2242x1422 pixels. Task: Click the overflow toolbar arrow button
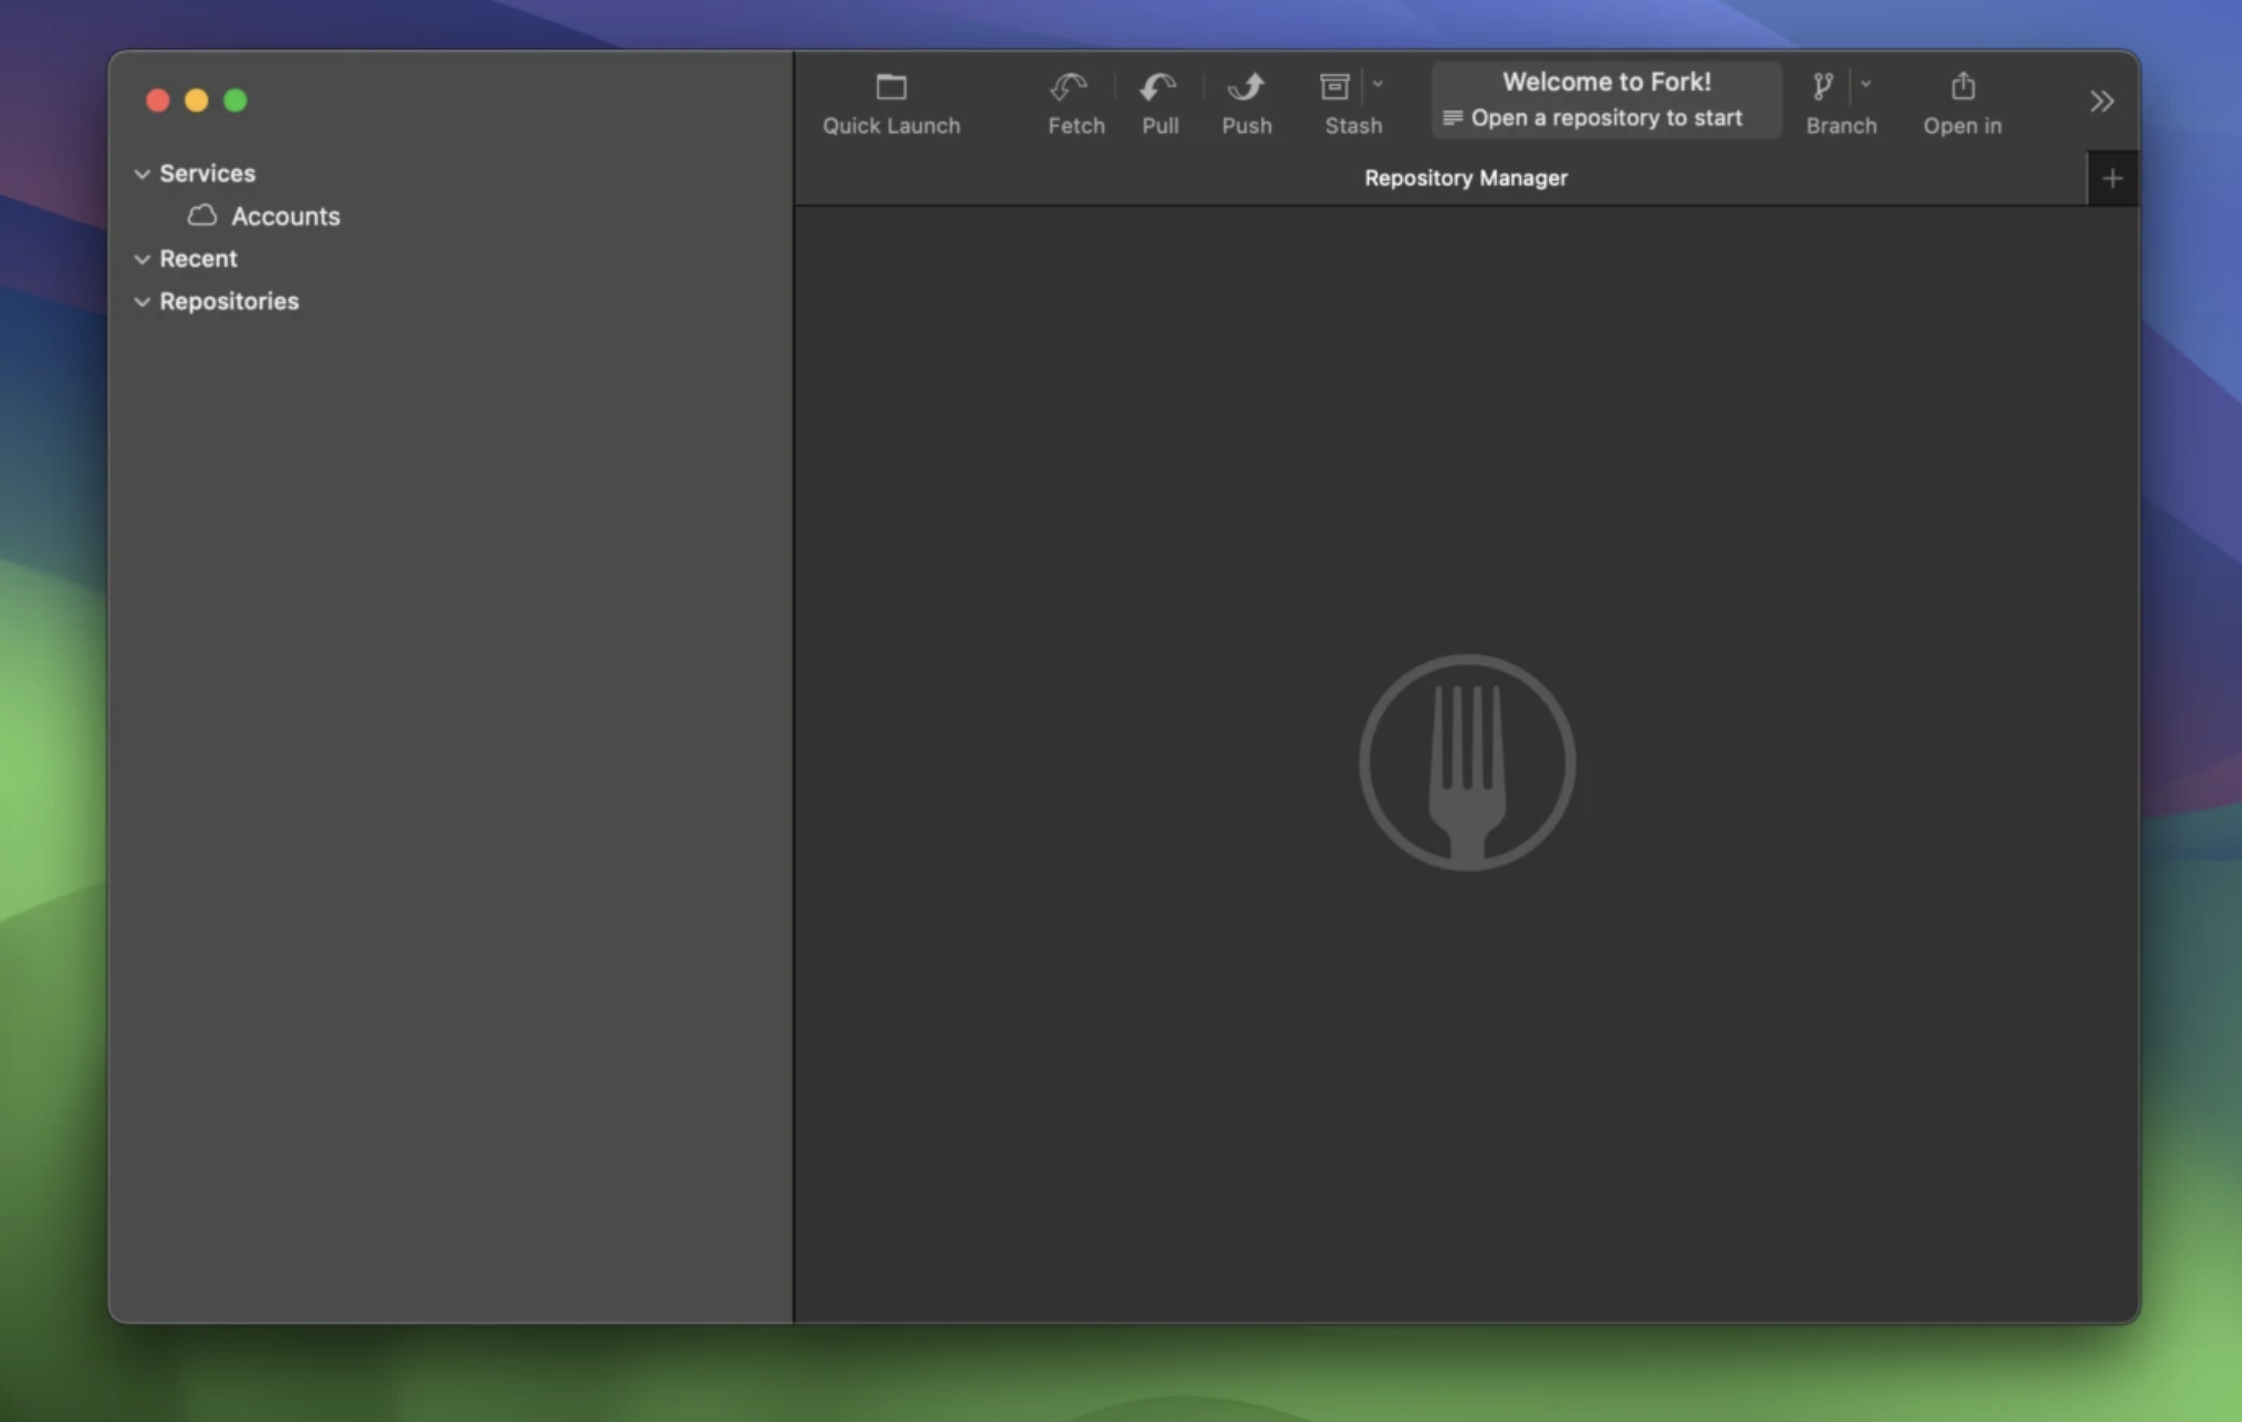pyautogui.click(x=2103, y=101)
